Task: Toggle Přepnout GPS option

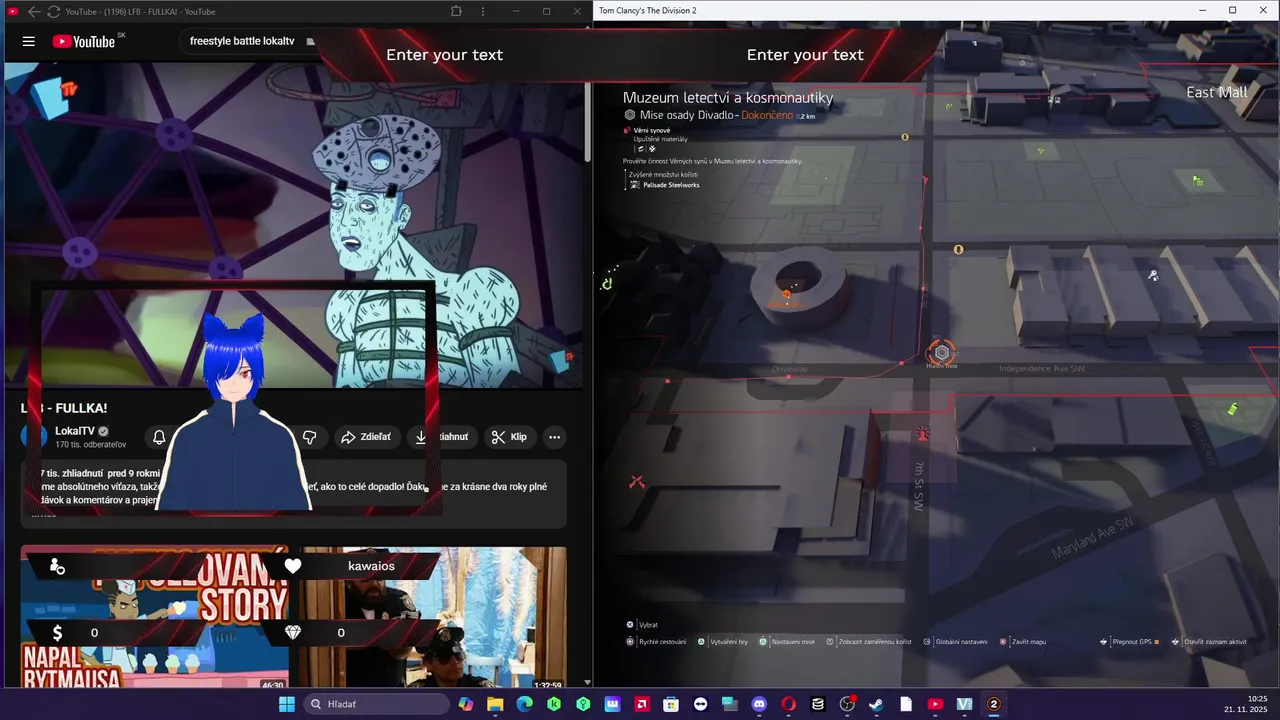Action: pyautogui.click(x=1129, y=641)
